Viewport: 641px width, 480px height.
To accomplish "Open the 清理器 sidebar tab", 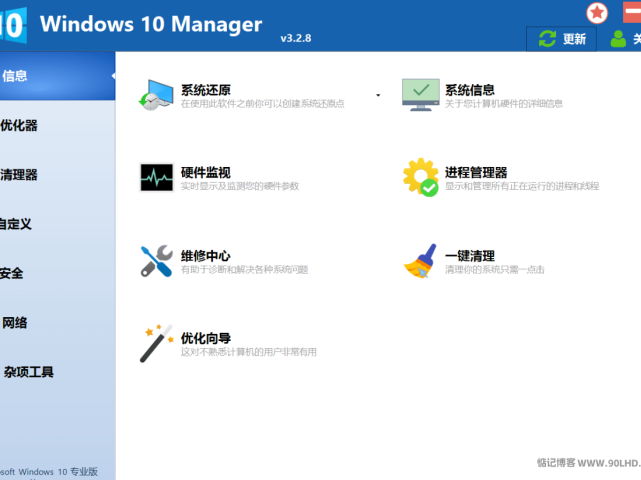I will click(58, 175).
